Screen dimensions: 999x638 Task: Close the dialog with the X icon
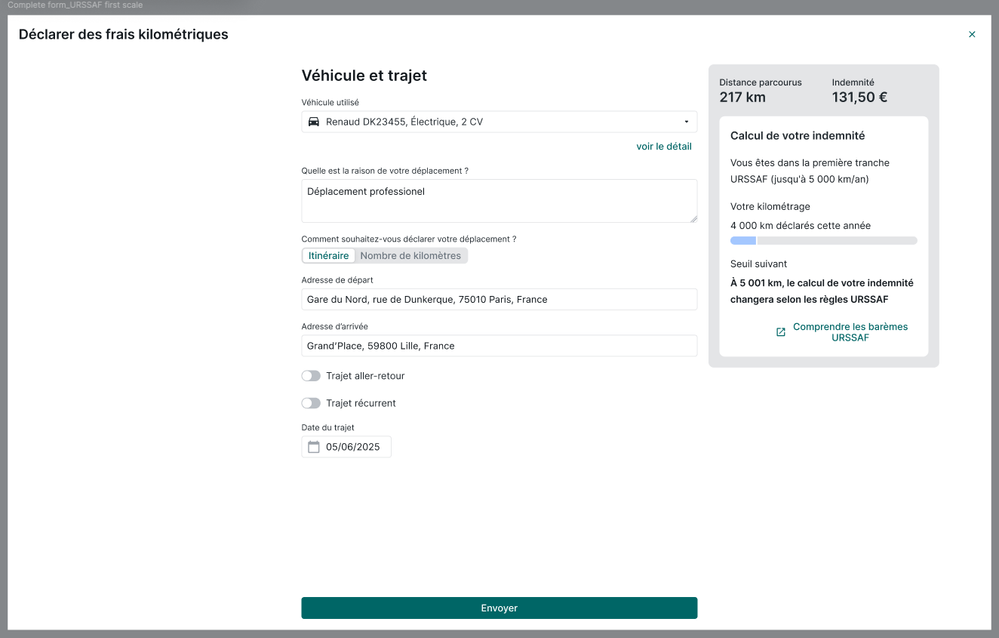(x=971, y=35)
